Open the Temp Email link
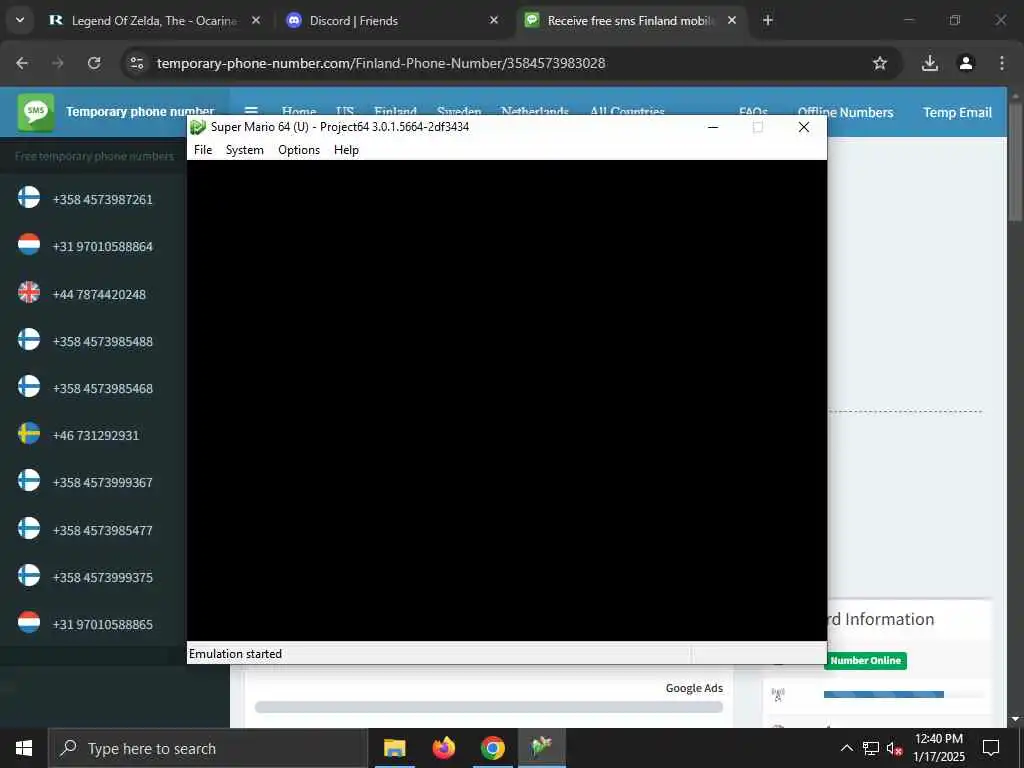The width and height of the screenshot is (1024, 768). coord(957,112)
